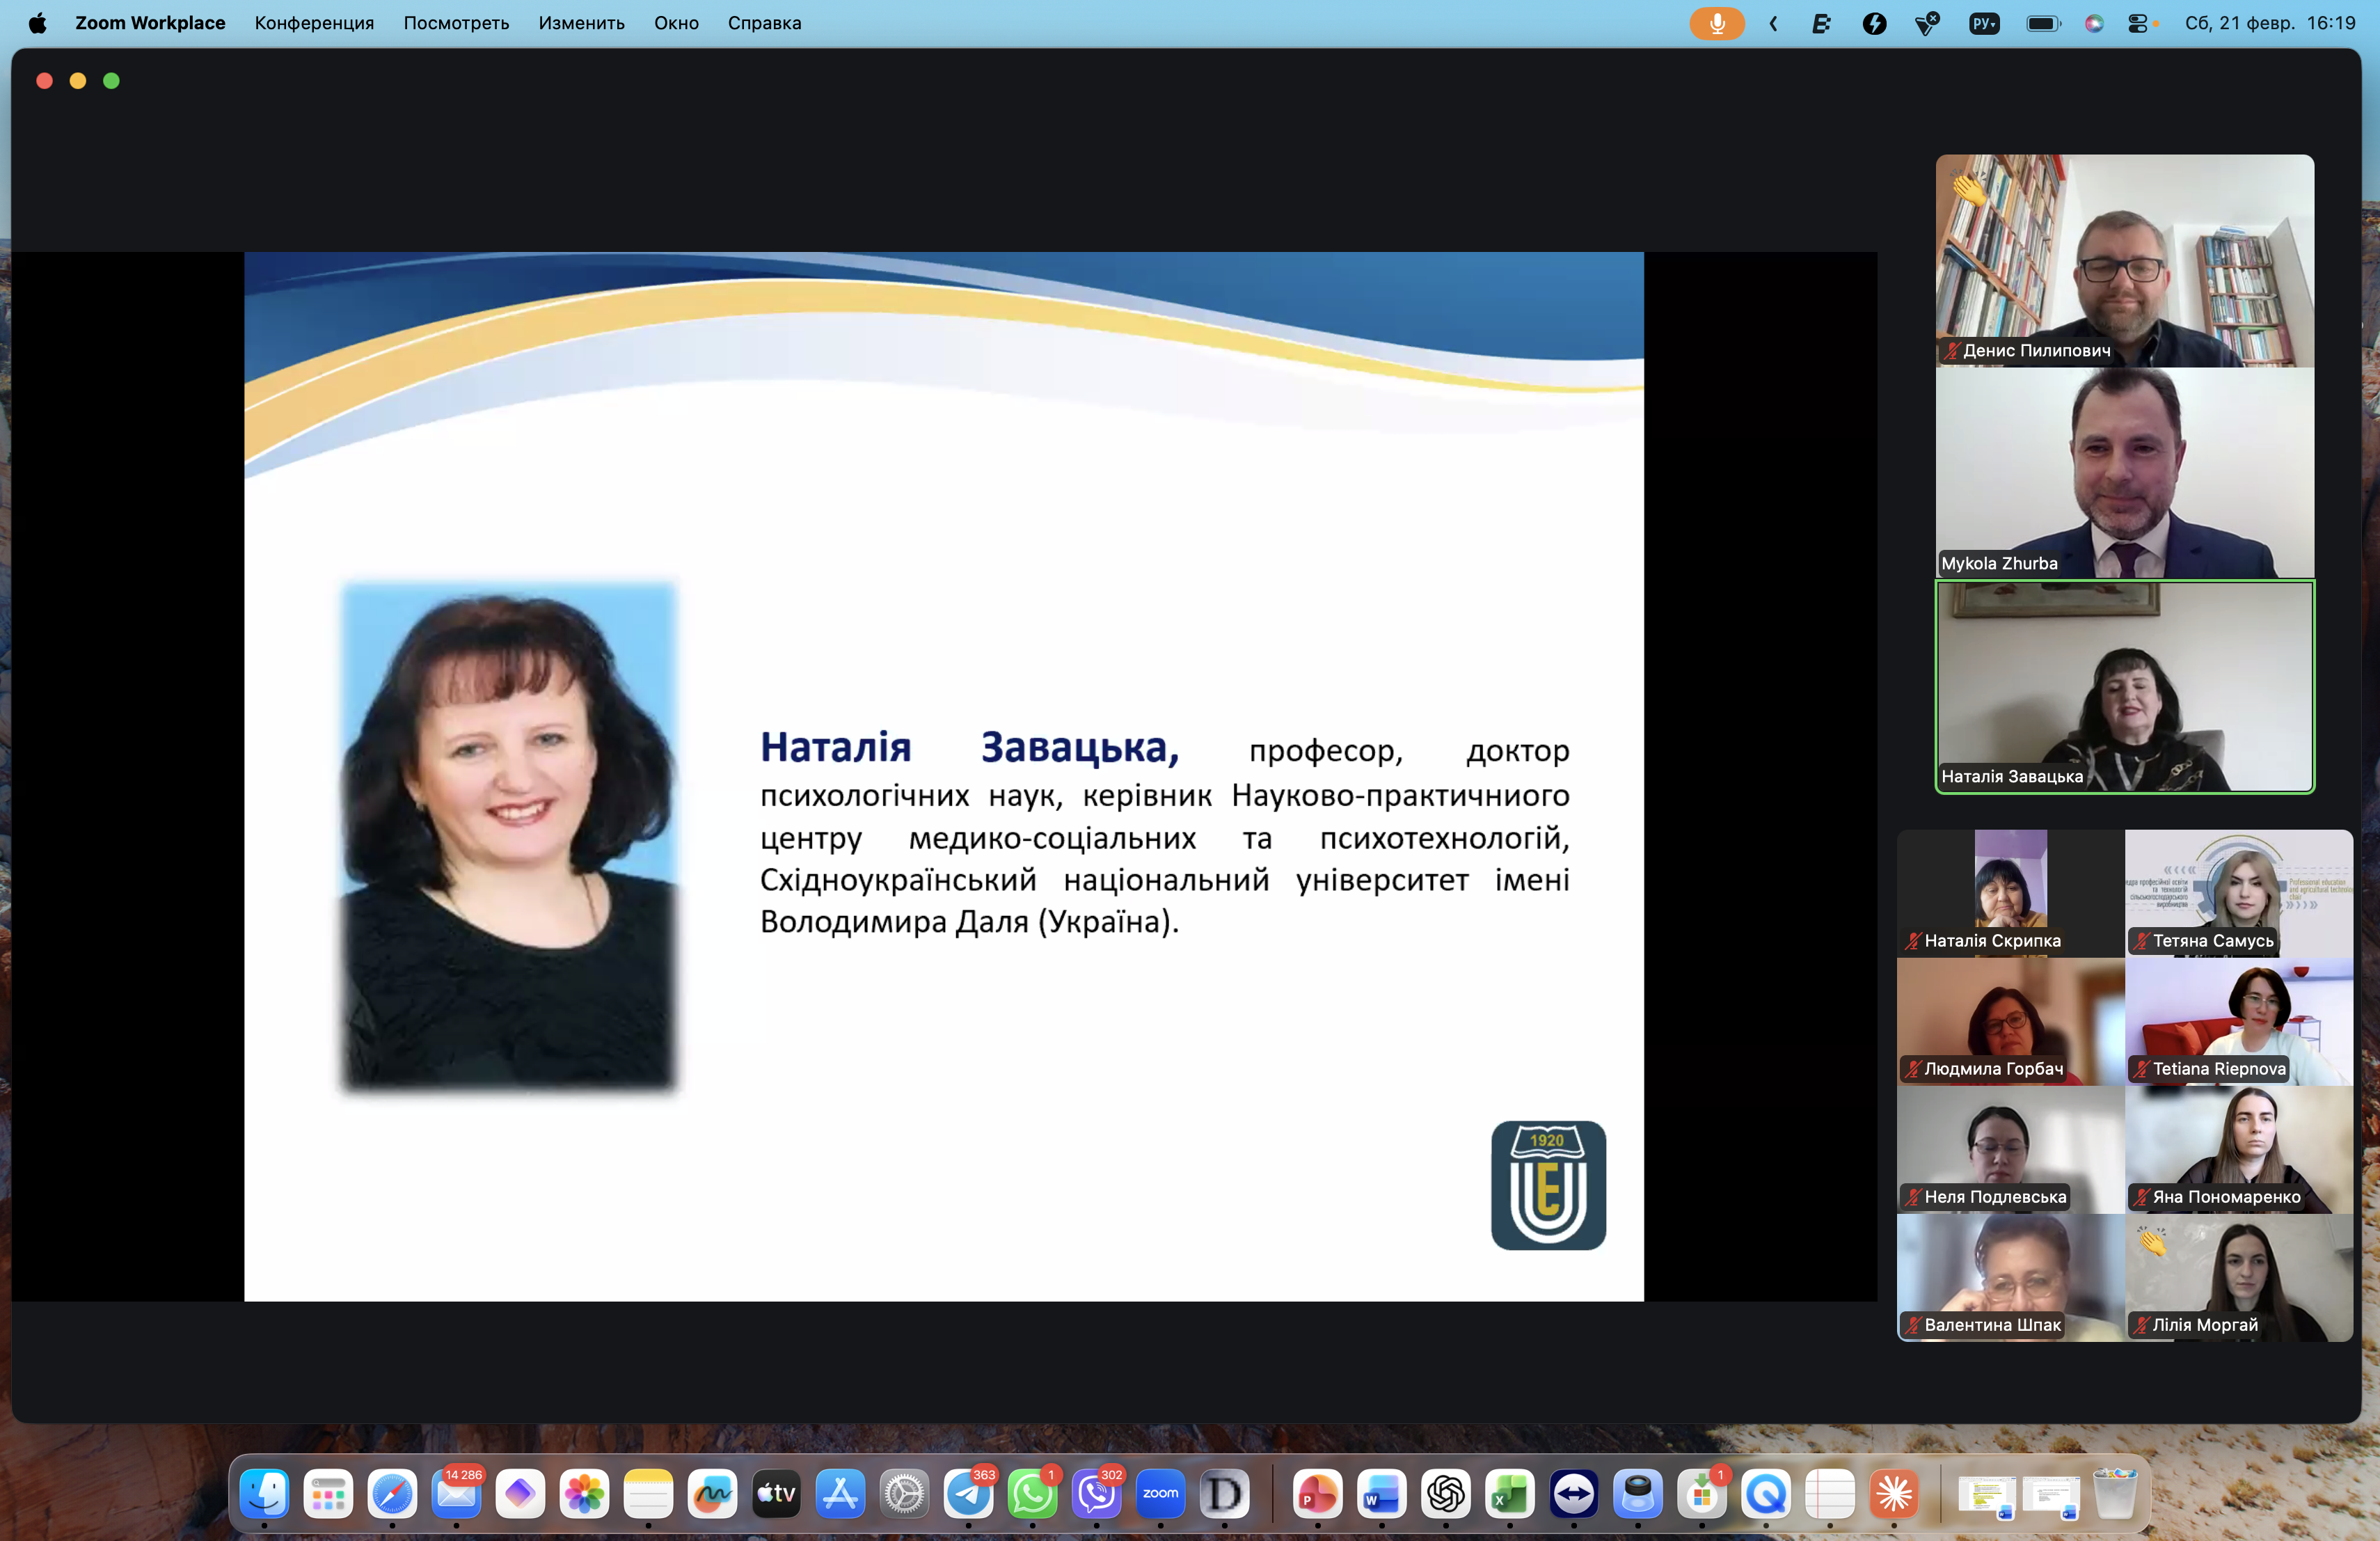The image size is (2380, 1541).
Task: Click the orange microphone indicator in menu bar
Action: click(x=1716, y=23)
